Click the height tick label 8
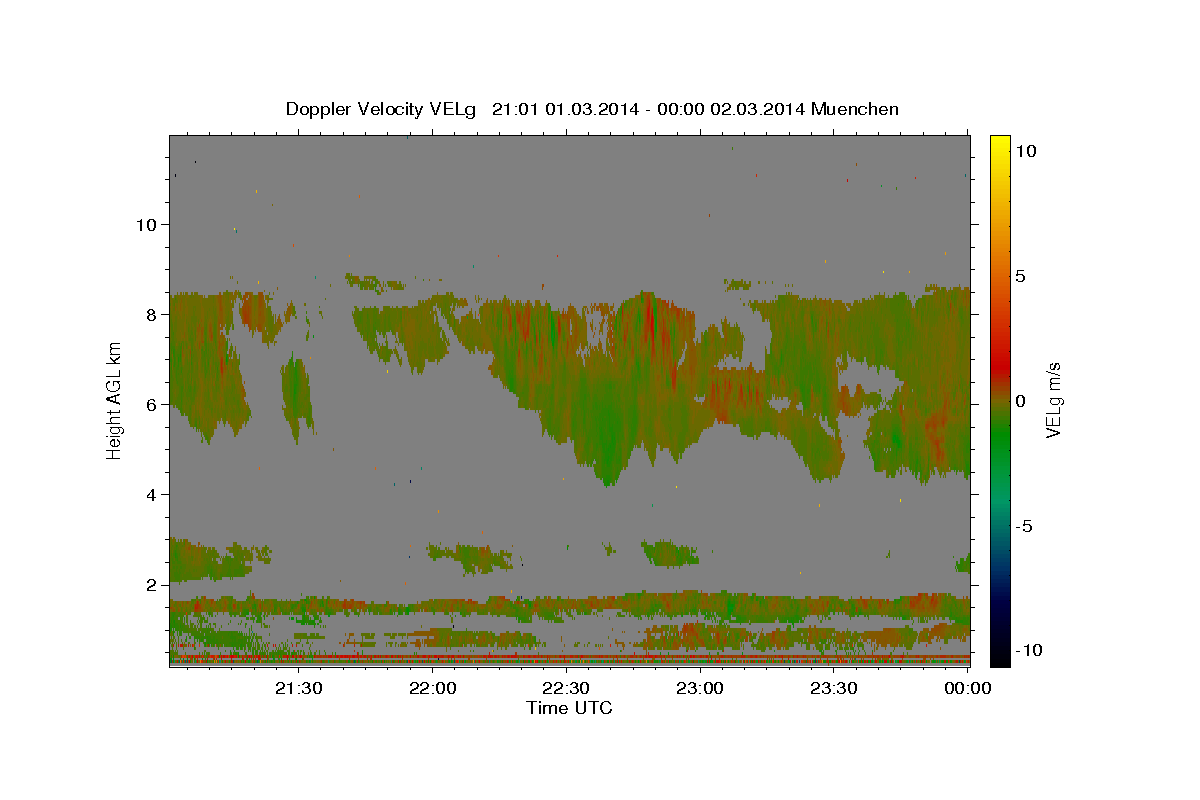 point(150,314)
